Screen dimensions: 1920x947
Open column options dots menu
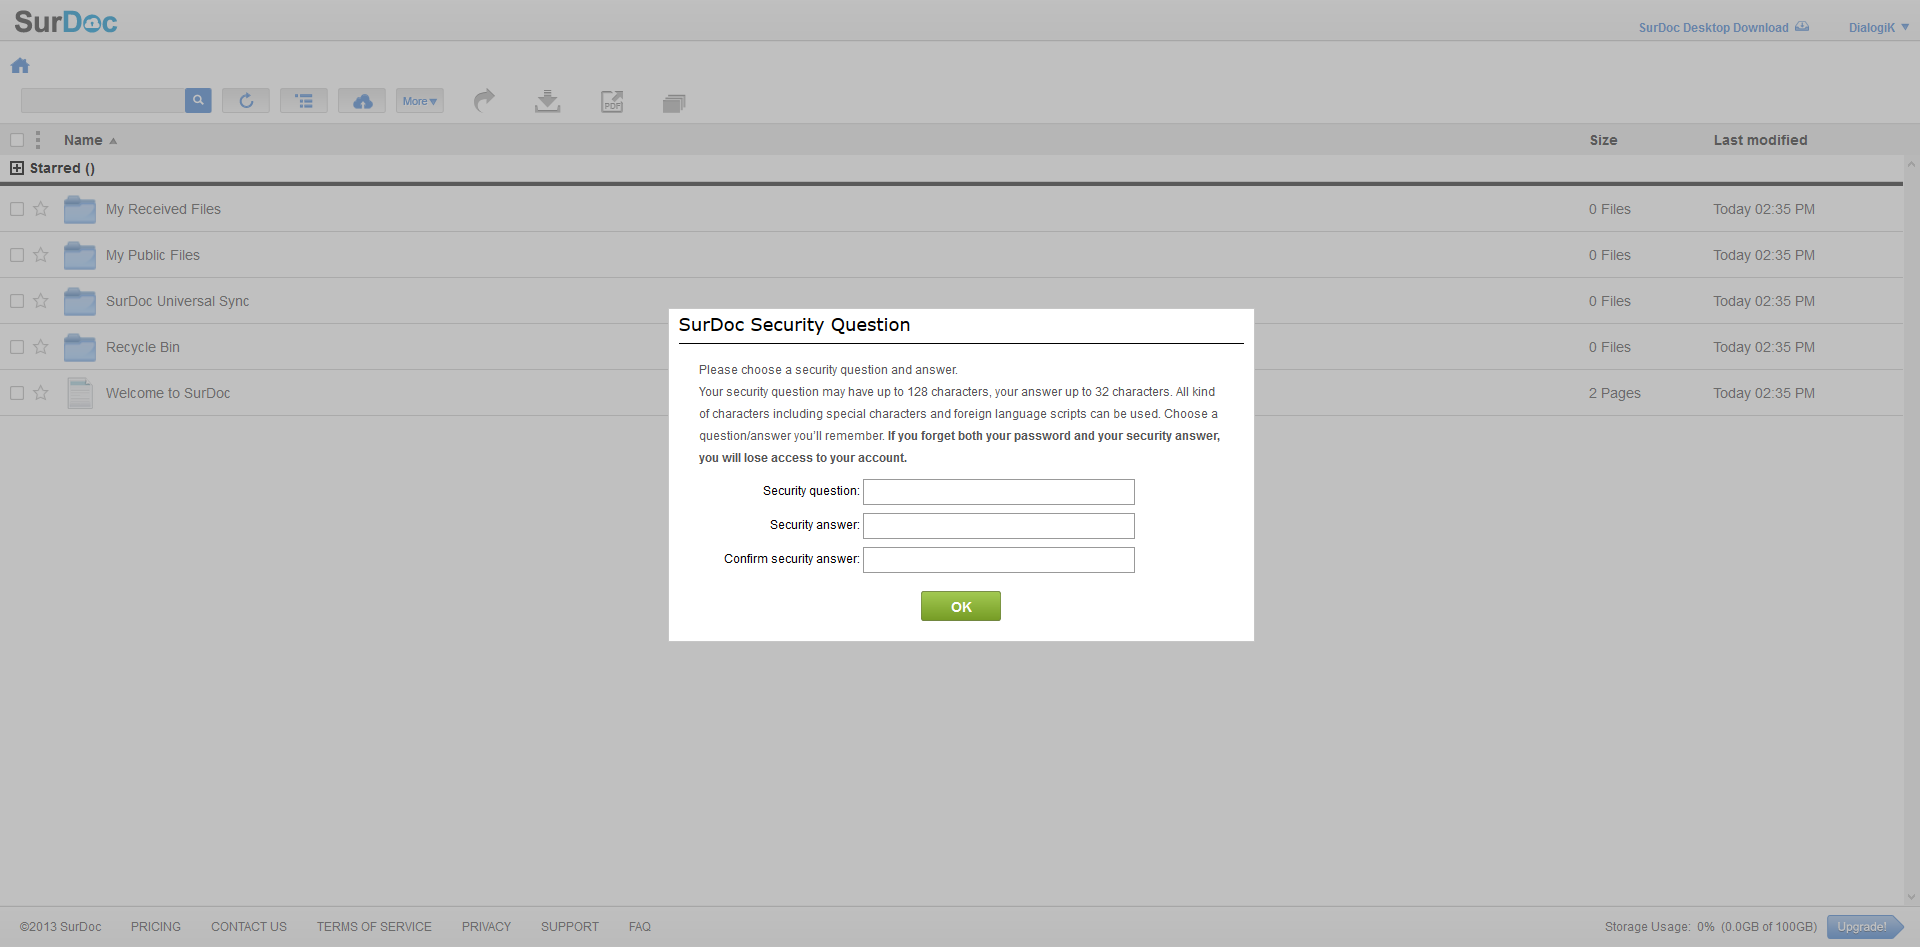(38, 140)
